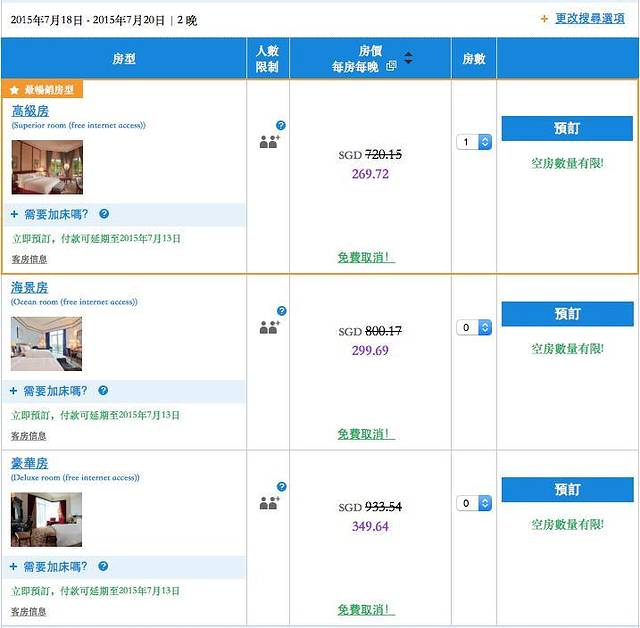640x628 pixels.
Task: Click help icon beside Superior room occupancy
Action: point(281,125)
